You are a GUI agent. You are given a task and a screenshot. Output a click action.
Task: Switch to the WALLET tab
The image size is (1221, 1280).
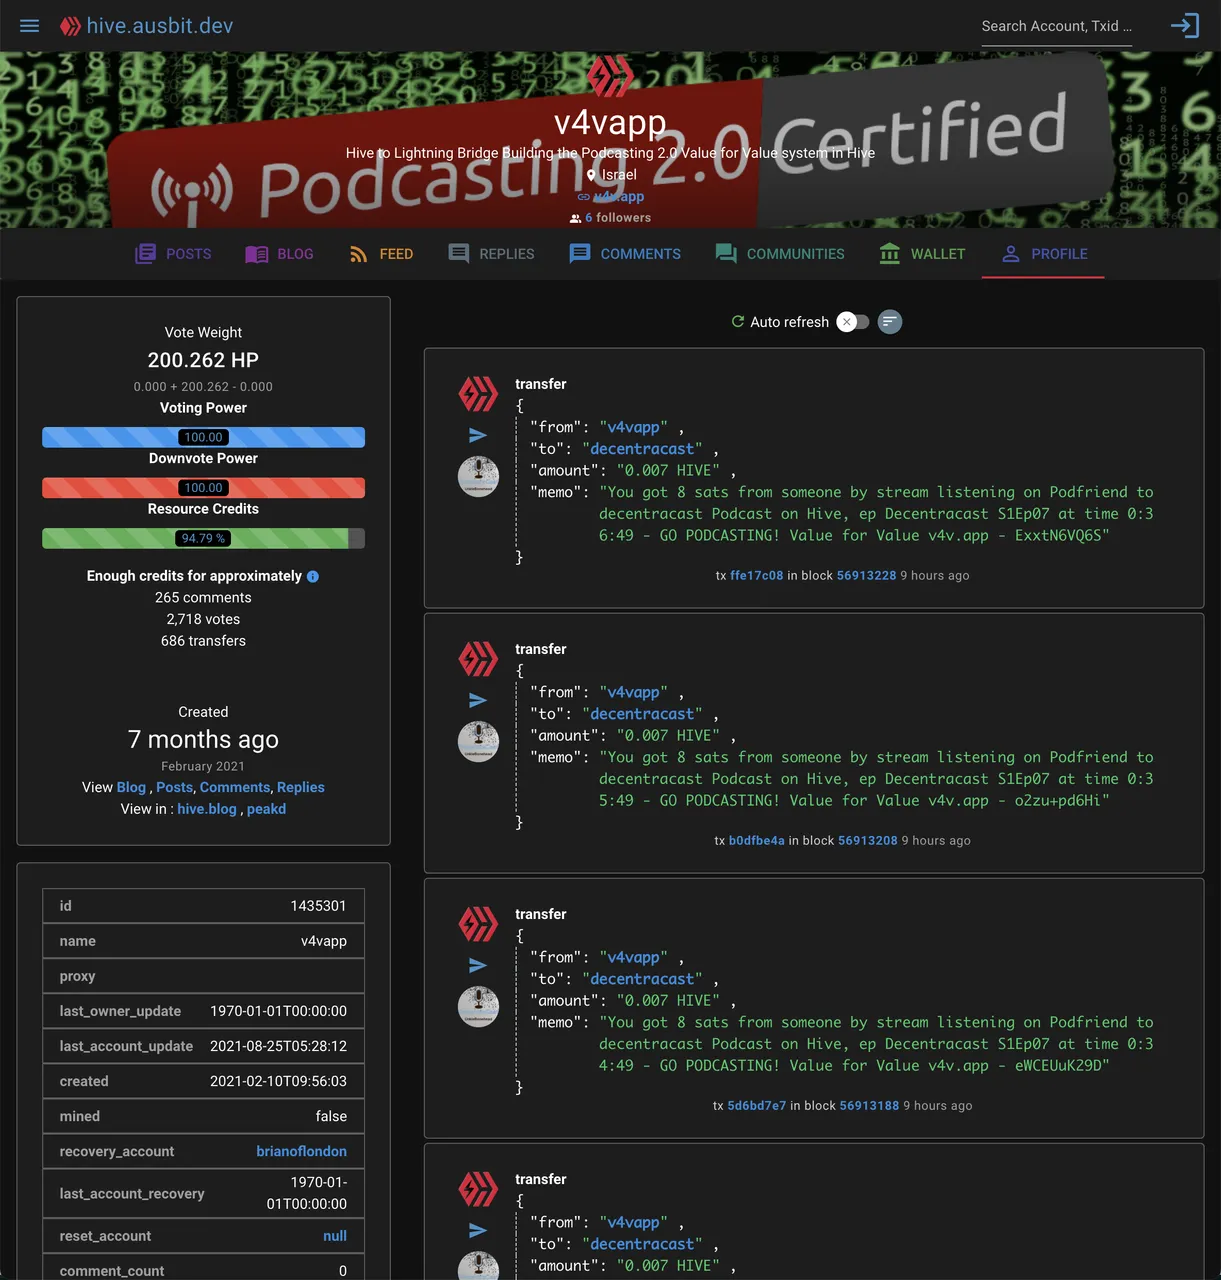(922, 254)
